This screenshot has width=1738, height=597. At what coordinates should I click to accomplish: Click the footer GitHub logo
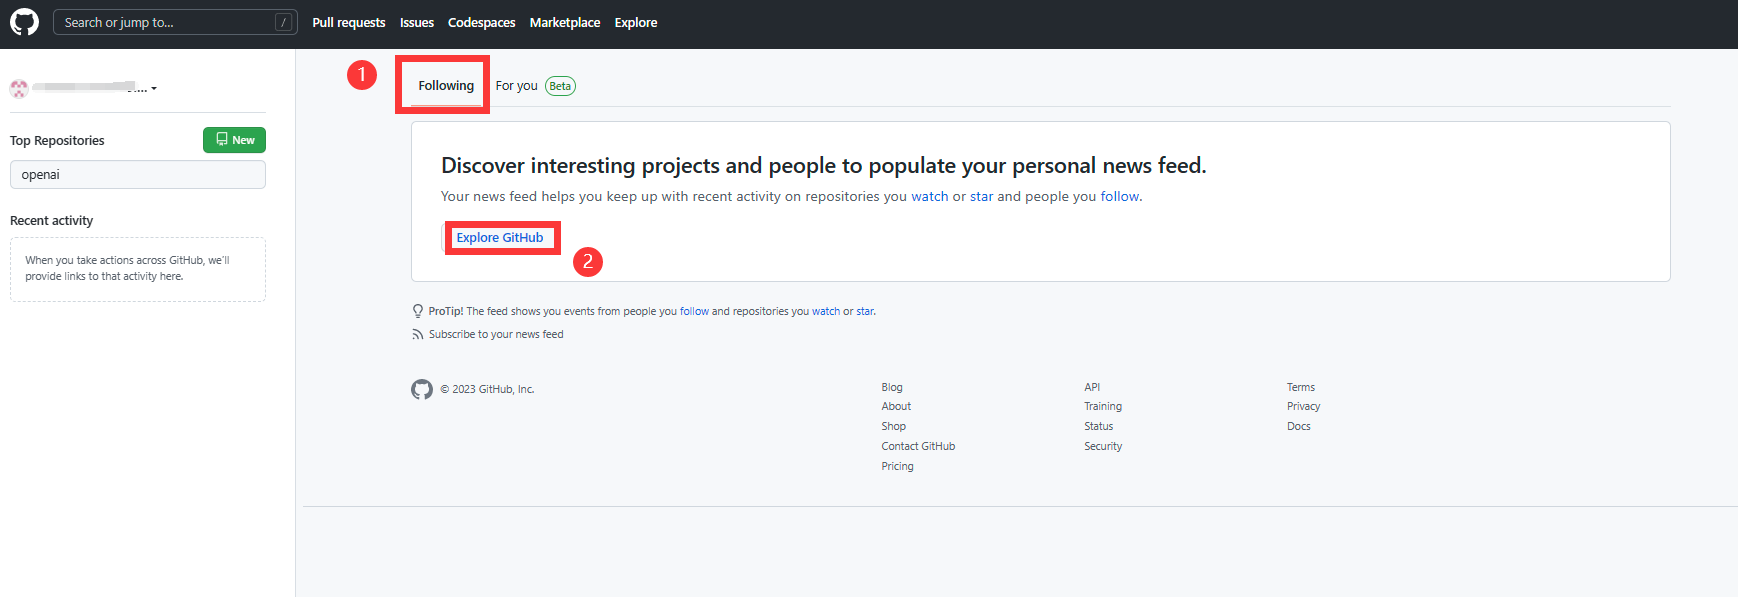[x=422, y=389]
